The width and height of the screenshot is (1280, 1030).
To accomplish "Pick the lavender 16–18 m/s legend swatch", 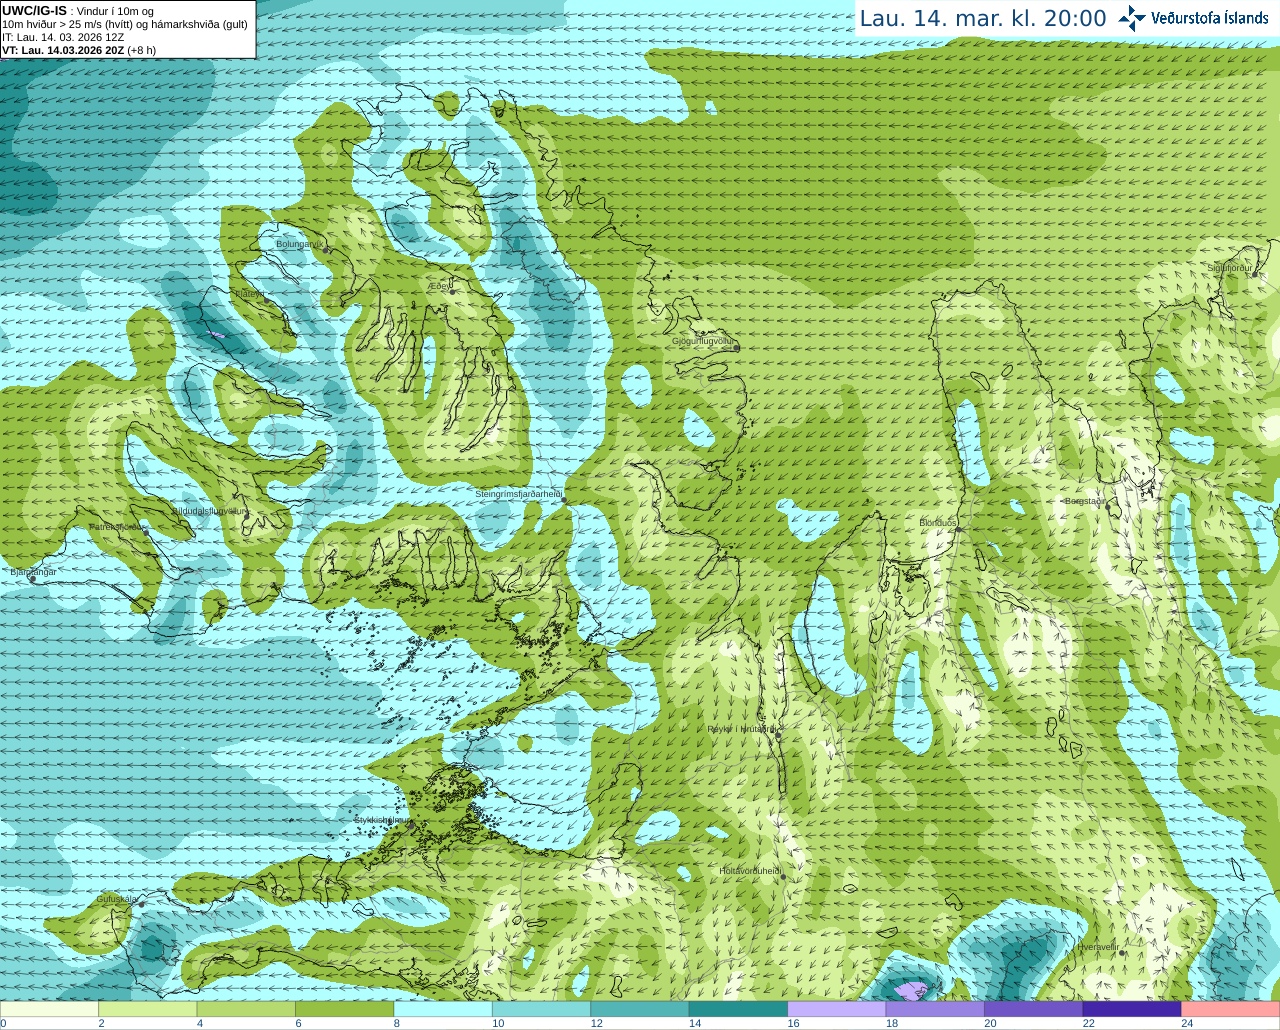I will tap(837, 1009).
